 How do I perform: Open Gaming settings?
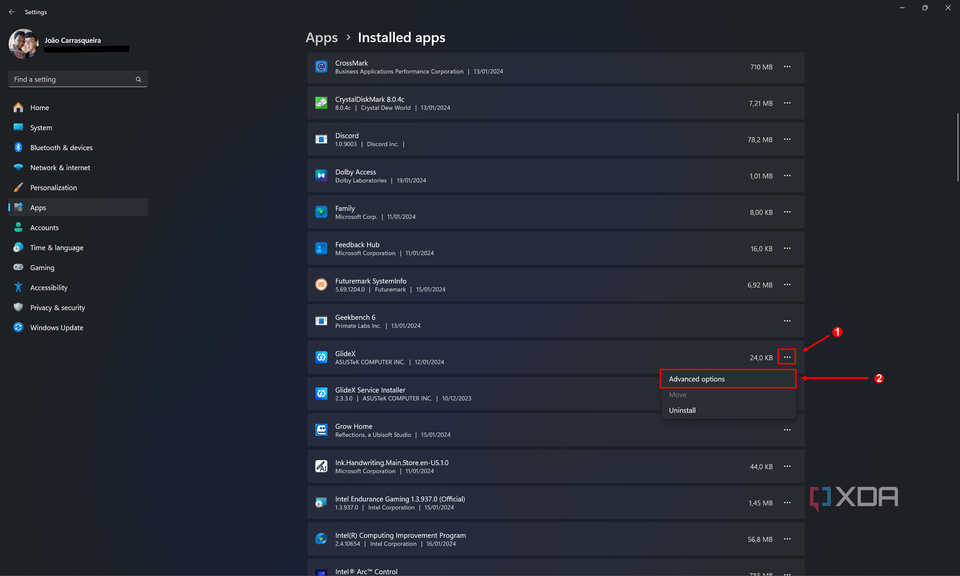point(78,267)
